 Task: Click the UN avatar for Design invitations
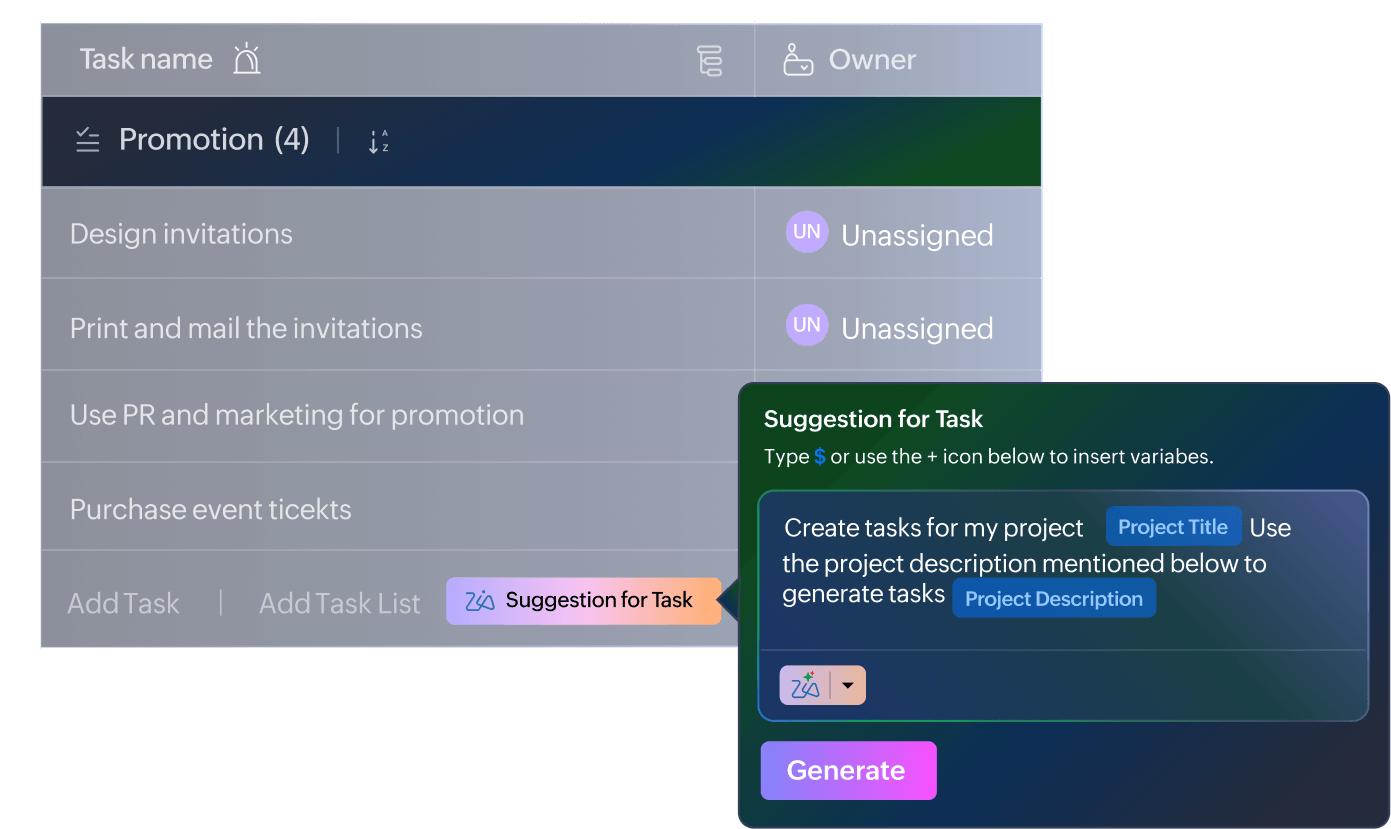click(x=806, y=231)
